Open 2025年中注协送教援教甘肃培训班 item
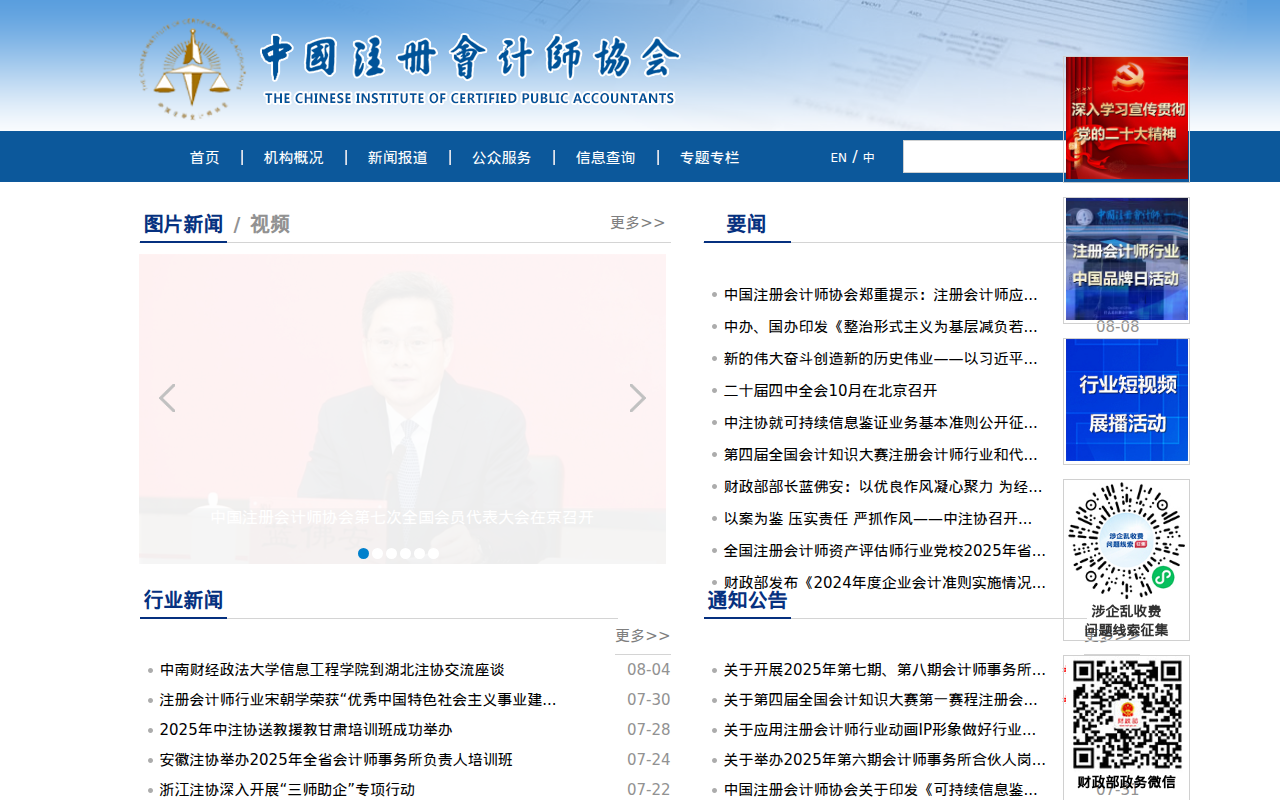This screenshot has width=1280, height=800. (306, 730)
